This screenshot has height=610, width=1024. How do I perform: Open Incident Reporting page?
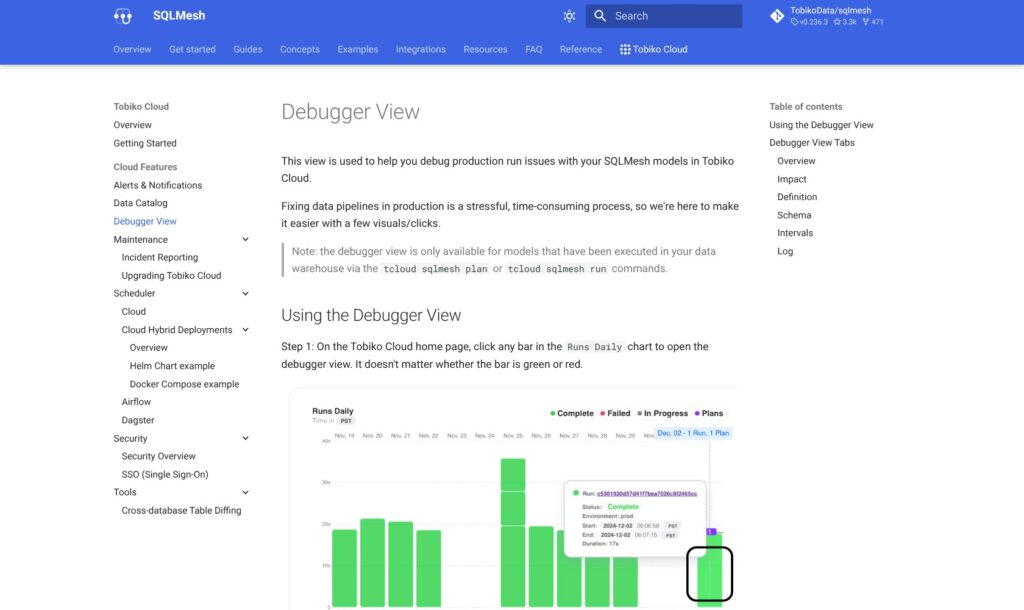coord(159,257)
